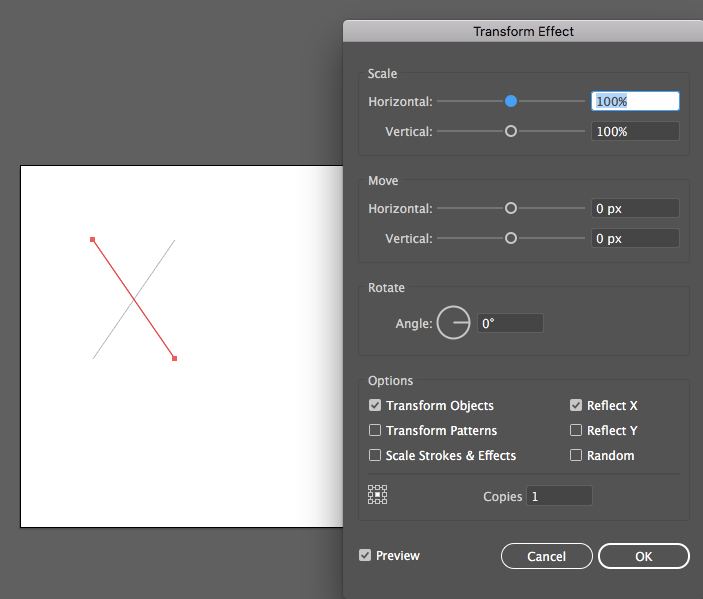
Task: Uncheck the Transform Objects checkbox
Action: [375, 405]
